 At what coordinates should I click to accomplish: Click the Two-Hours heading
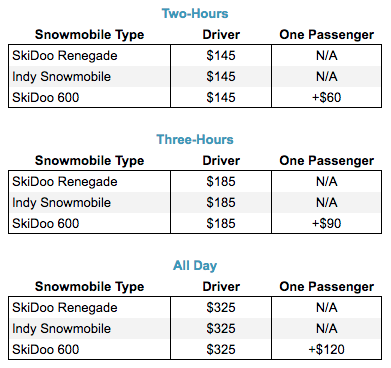(195, 14)
